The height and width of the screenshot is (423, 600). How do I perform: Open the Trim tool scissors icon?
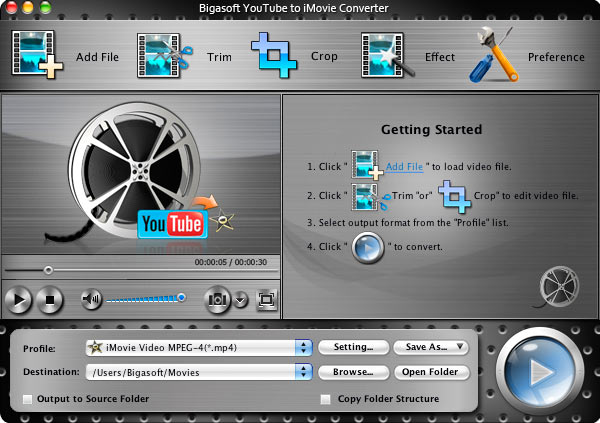pyautogui.click(x=165, y=56)
